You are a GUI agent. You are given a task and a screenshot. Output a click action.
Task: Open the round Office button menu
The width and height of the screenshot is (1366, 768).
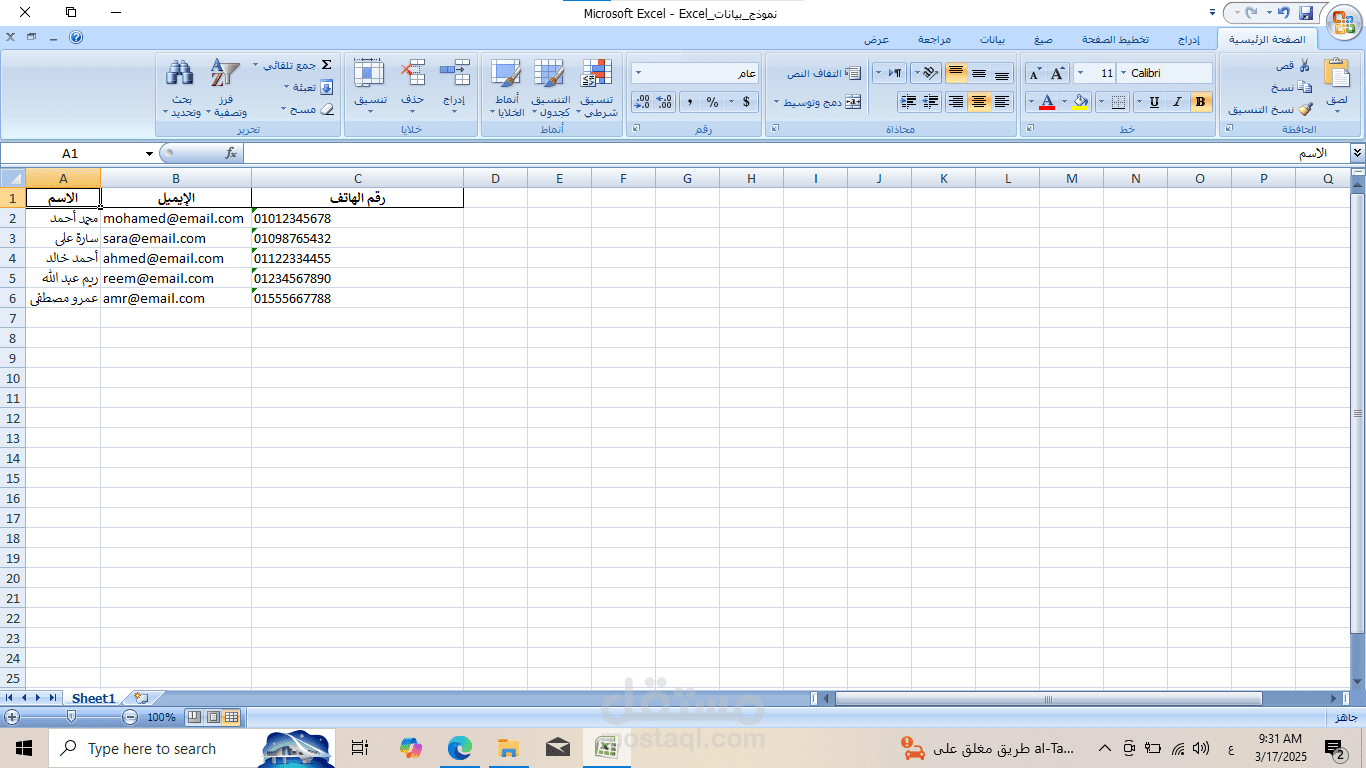tap(1343, 21)
